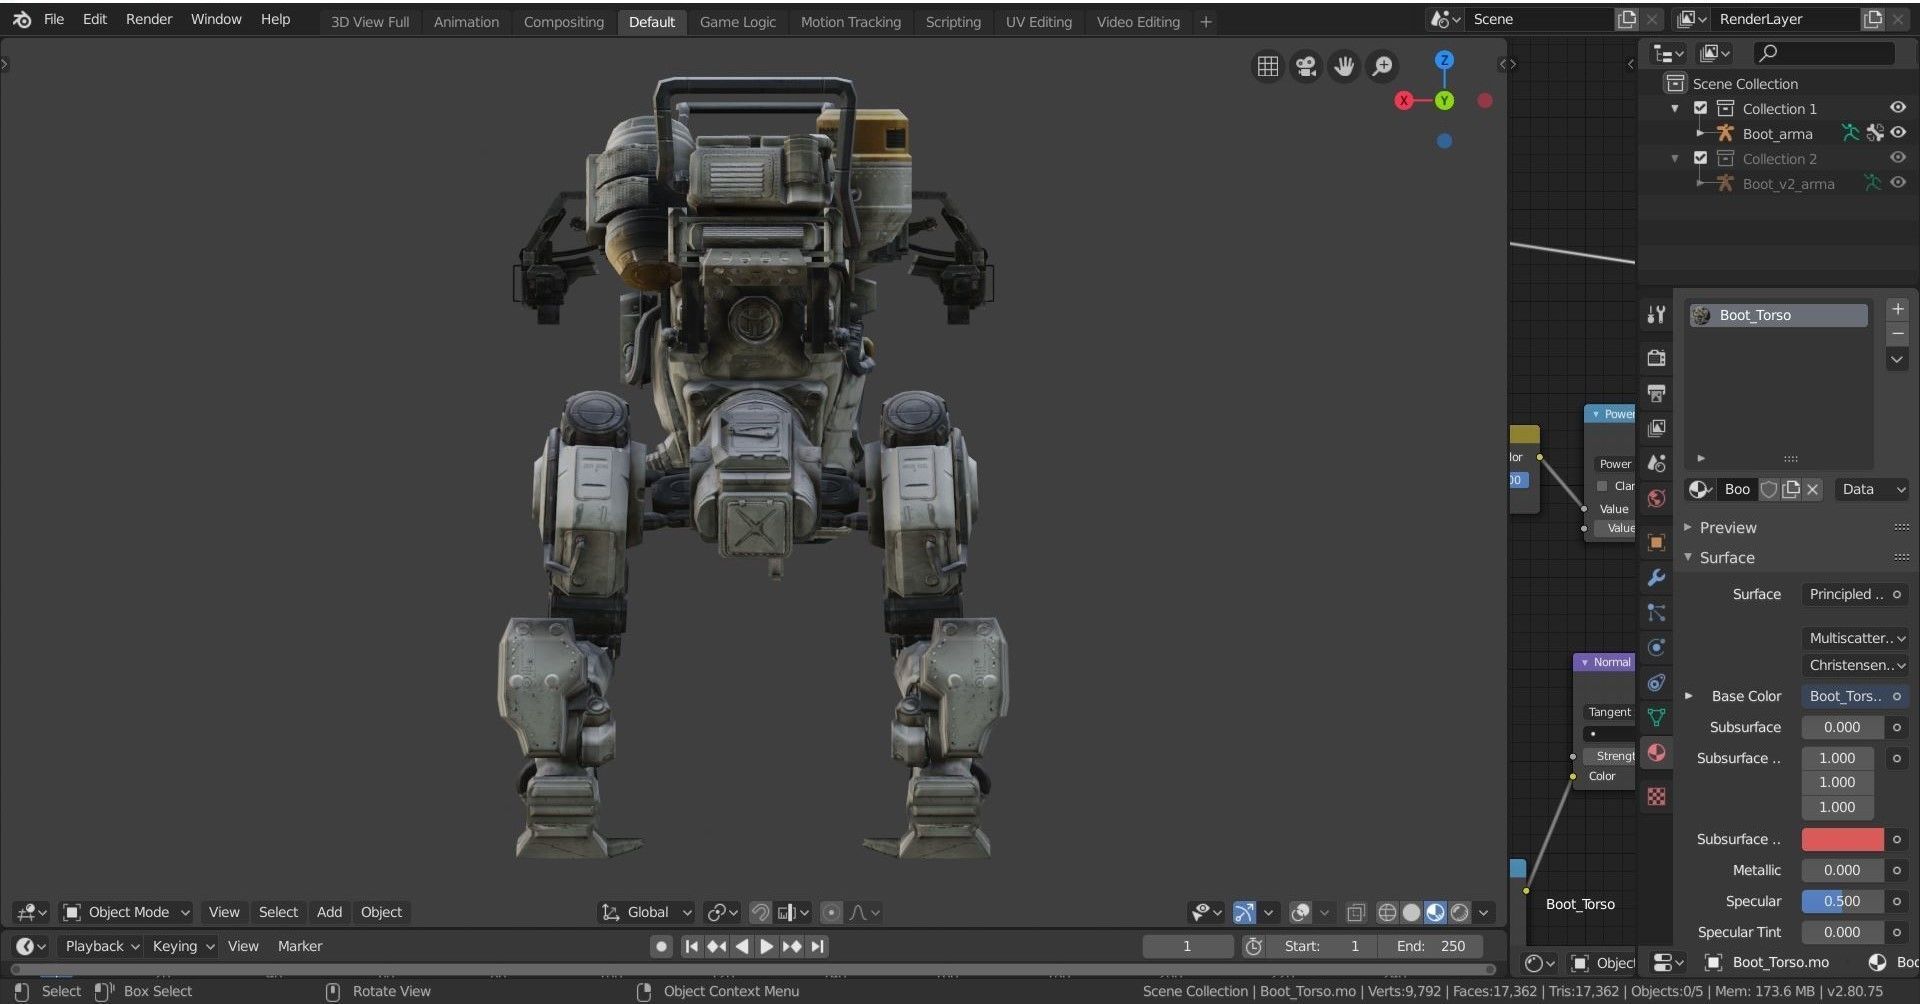Click the zoom view magnifier icon

[1382, 66]
